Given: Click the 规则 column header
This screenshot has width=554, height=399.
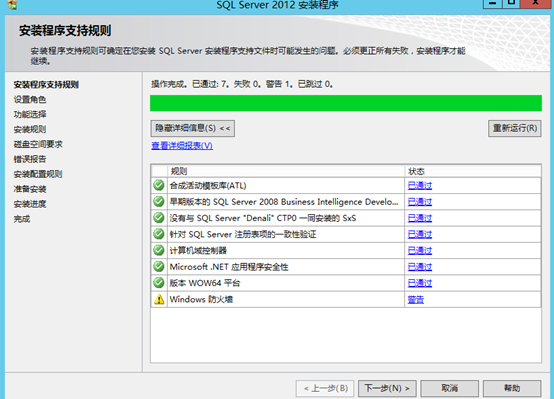Looking at the screenshot, I should point(285,171).
